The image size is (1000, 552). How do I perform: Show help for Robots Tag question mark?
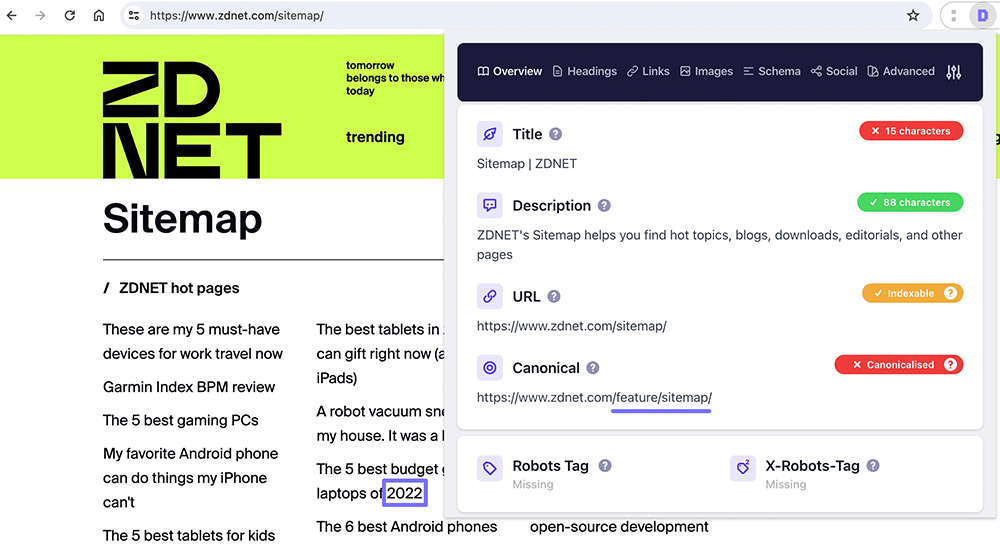pos(605,466)
